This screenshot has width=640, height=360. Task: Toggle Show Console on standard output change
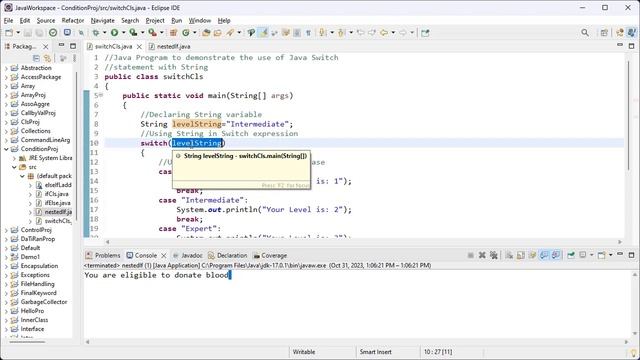coord(544,255)
